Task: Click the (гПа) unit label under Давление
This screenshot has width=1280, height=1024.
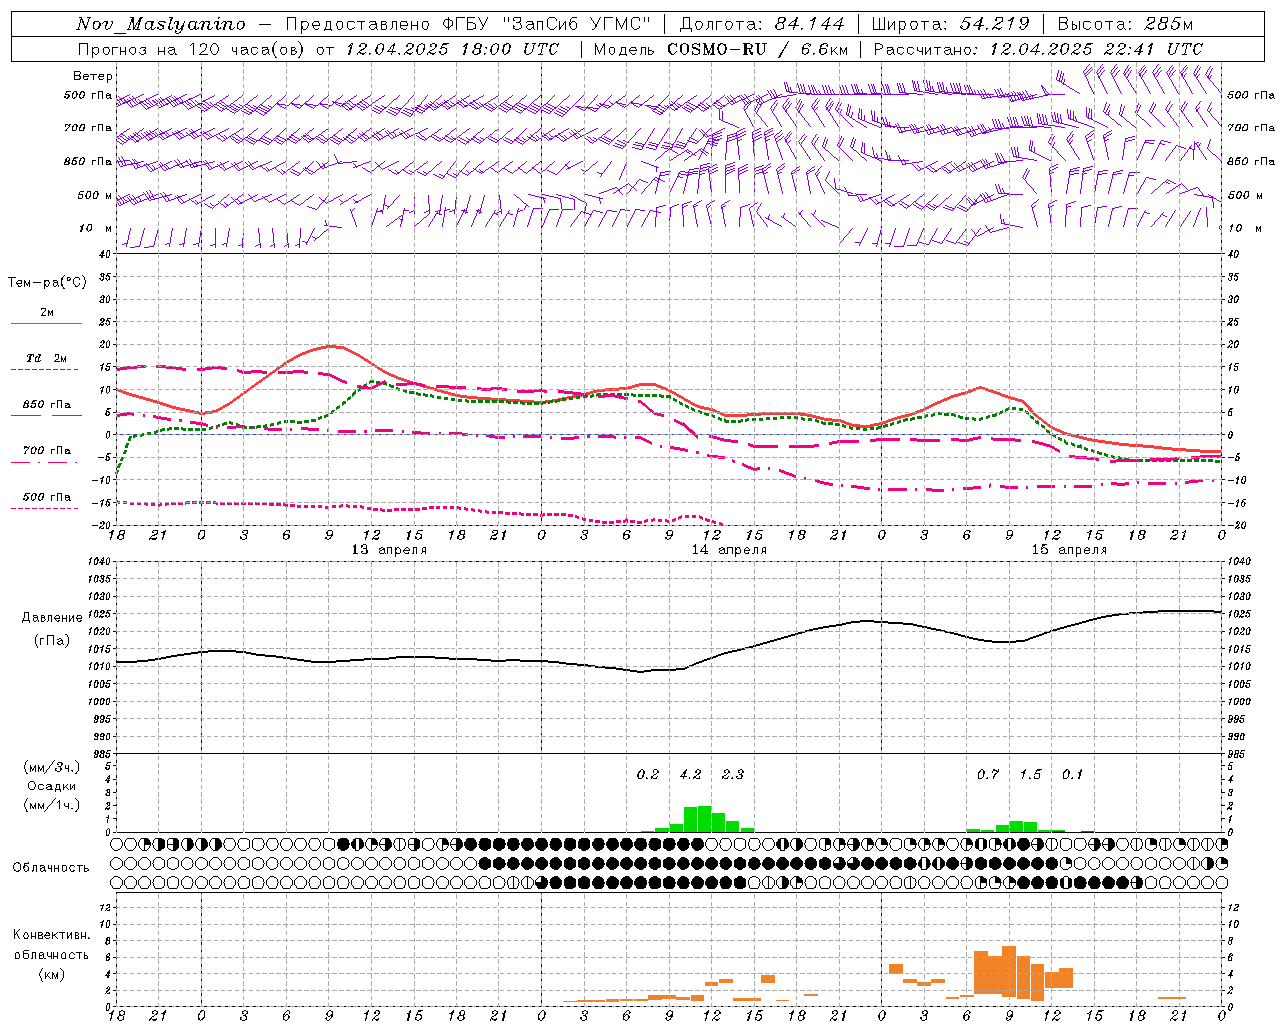Action: point(52,641)
